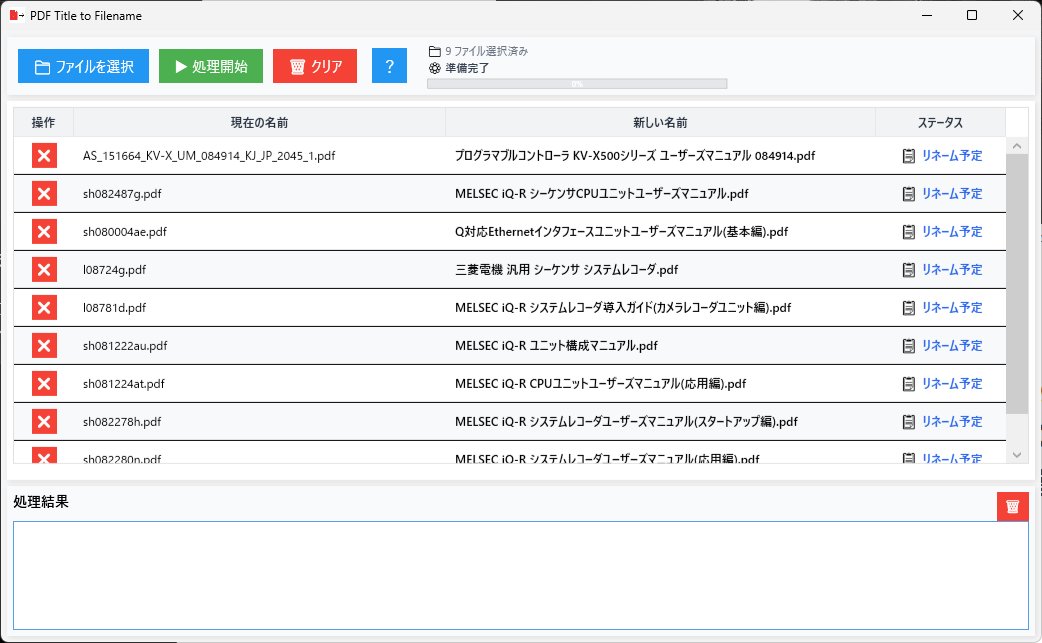Click new name 三菱電機 汎用 シーケンサ システムレコーダ.pdf

coord(566,270)
